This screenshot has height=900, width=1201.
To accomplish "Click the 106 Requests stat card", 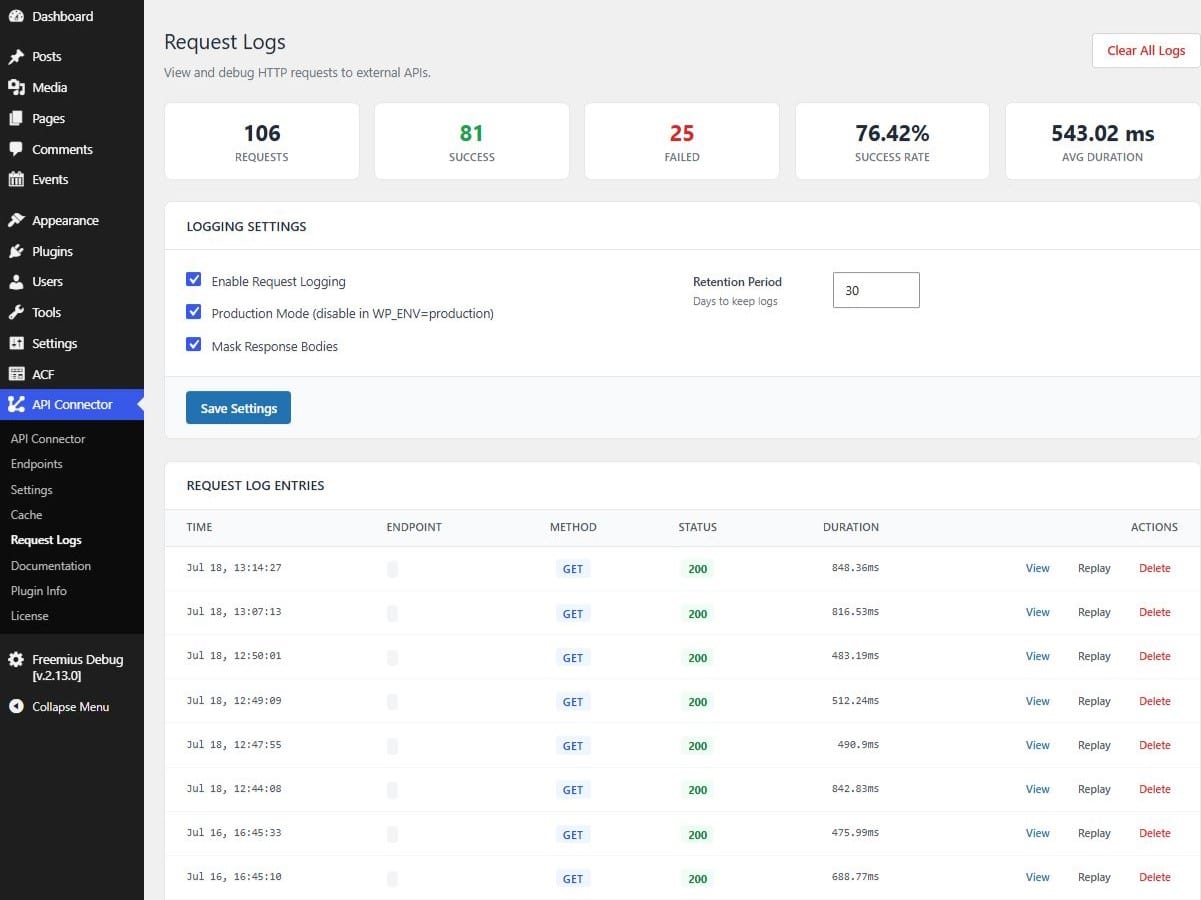I will tap(262, 141).
